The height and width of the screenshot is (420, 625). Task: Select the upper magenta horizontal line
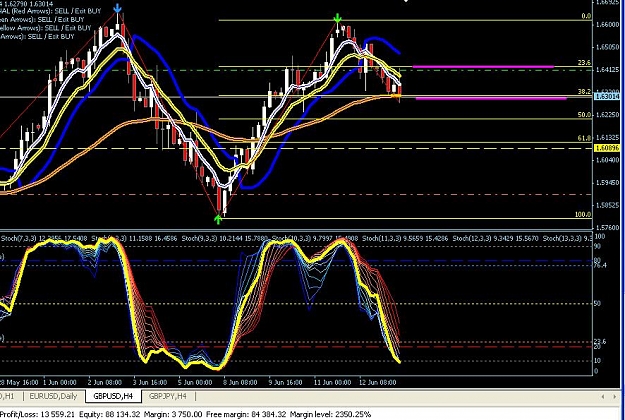pos(483,67)
